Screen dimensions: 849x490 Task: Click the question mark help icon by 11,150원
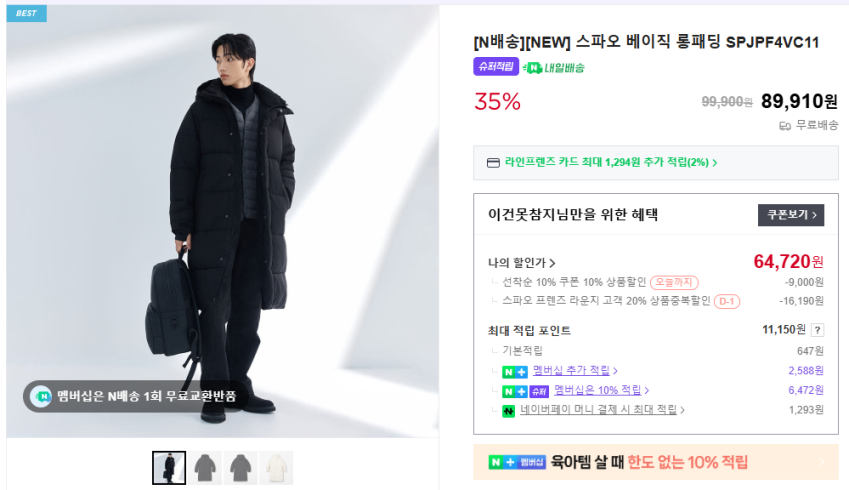tap(817, 330)
